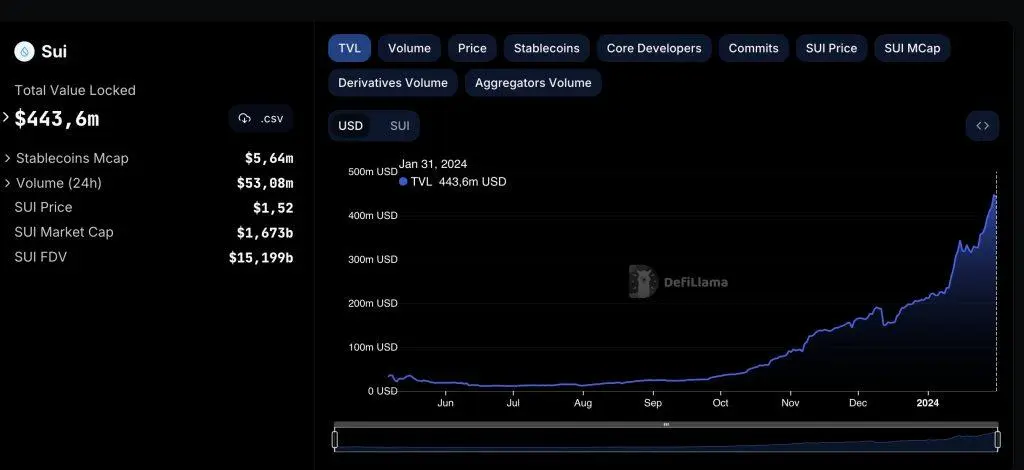The width and height of the screenshot is (1024, 470).
Task: Open the embed code icon button
Action: tap(982, 126)
